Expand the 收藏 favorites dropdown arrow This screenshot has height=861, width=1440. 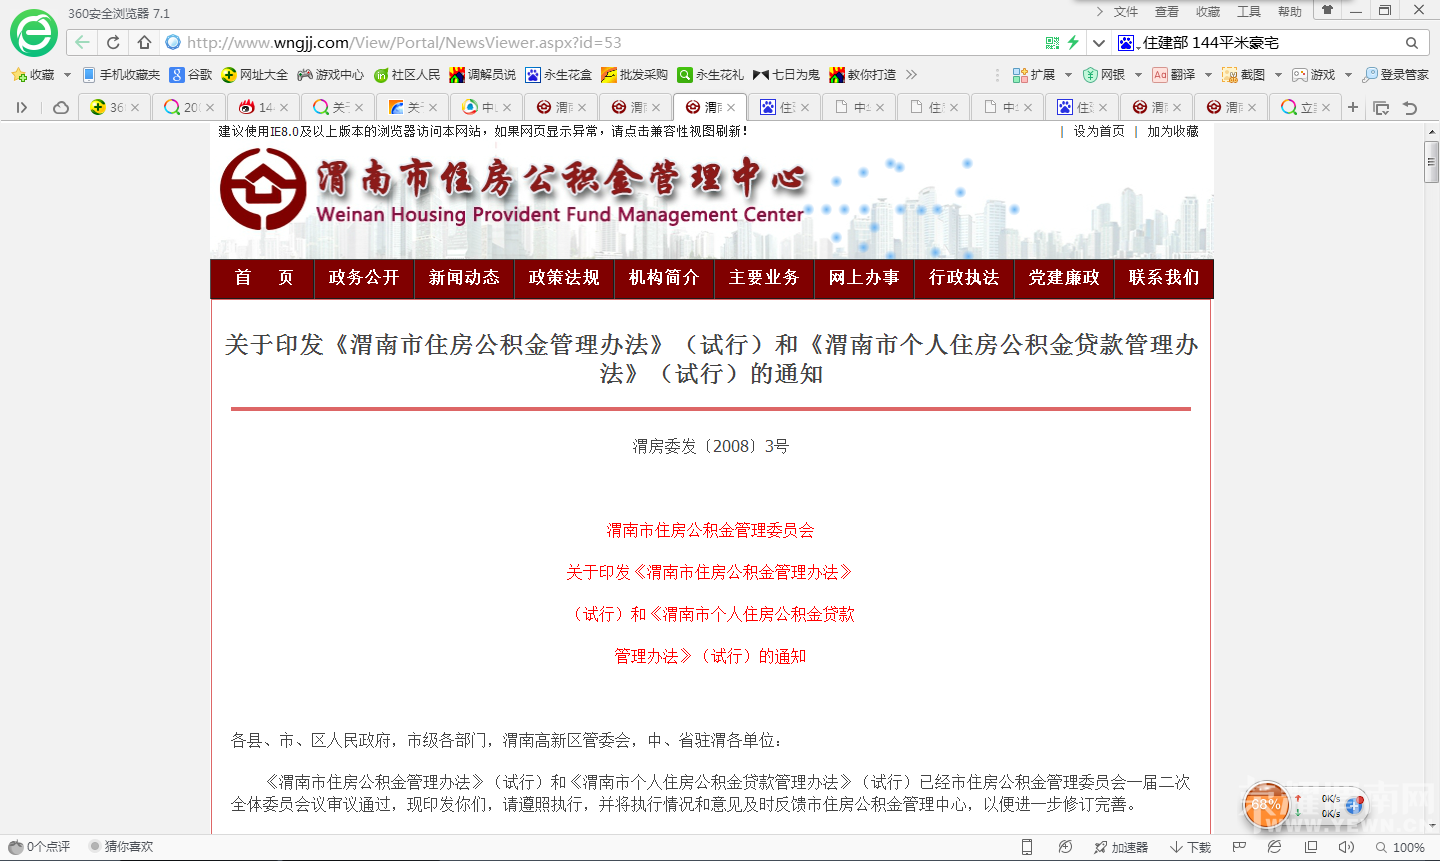[66, 74]
